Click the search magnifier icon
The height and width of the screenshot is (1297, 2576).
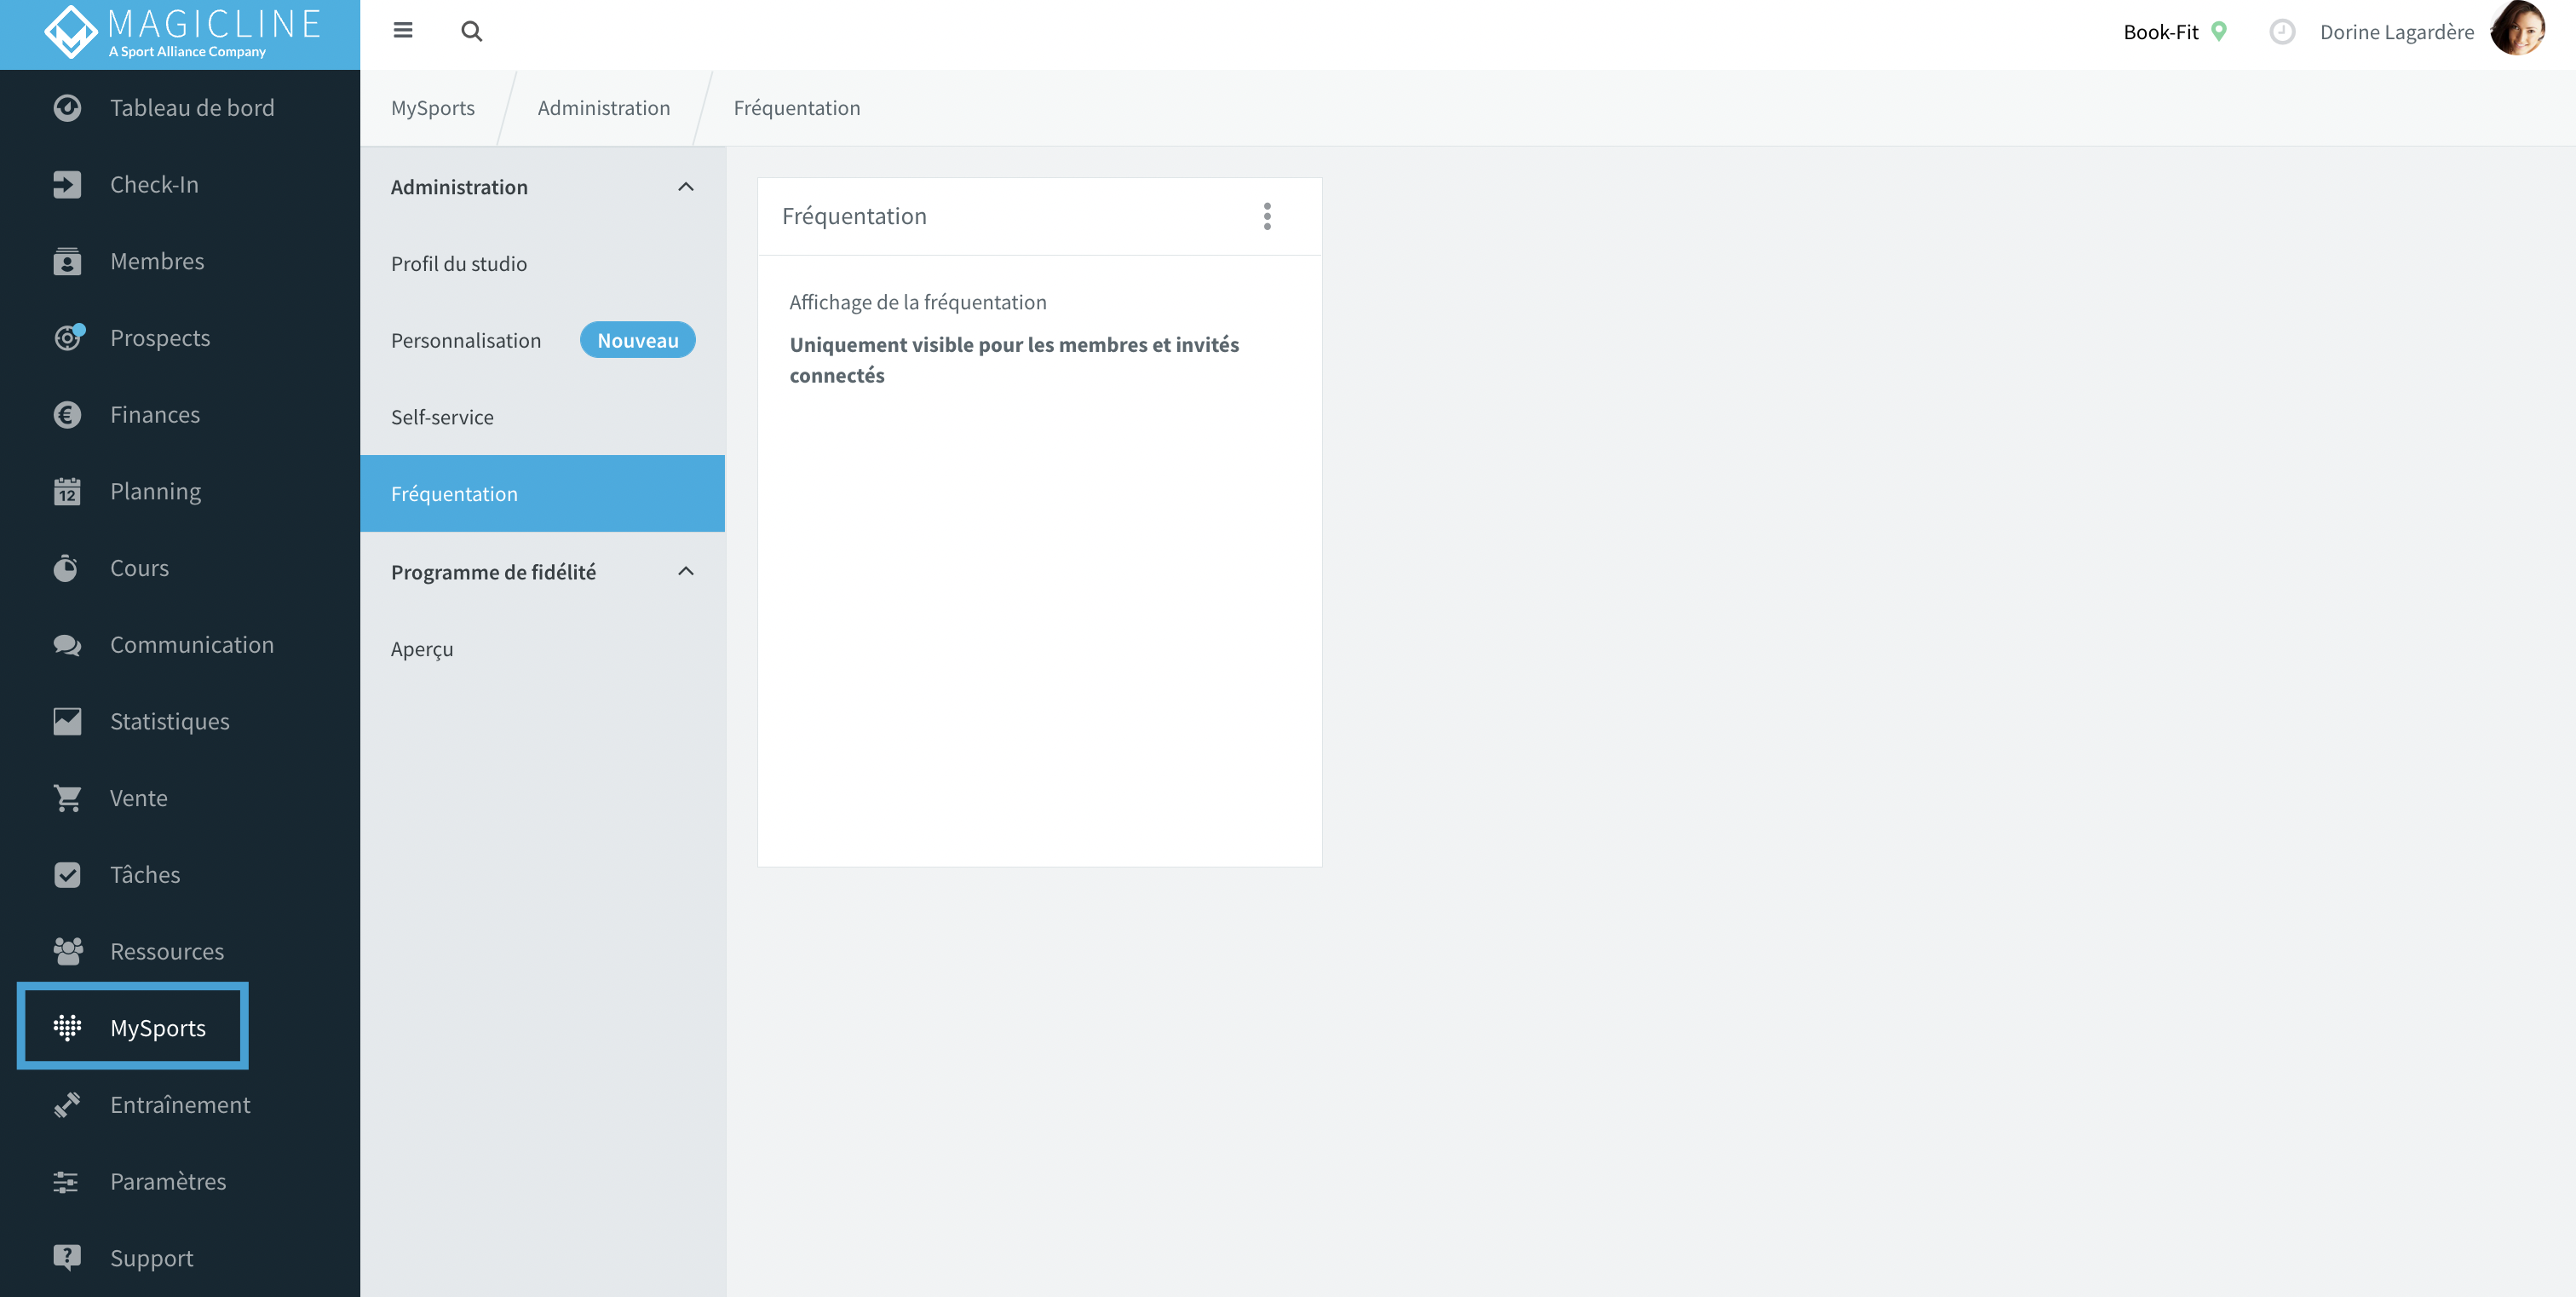click(x=471, y=31)
